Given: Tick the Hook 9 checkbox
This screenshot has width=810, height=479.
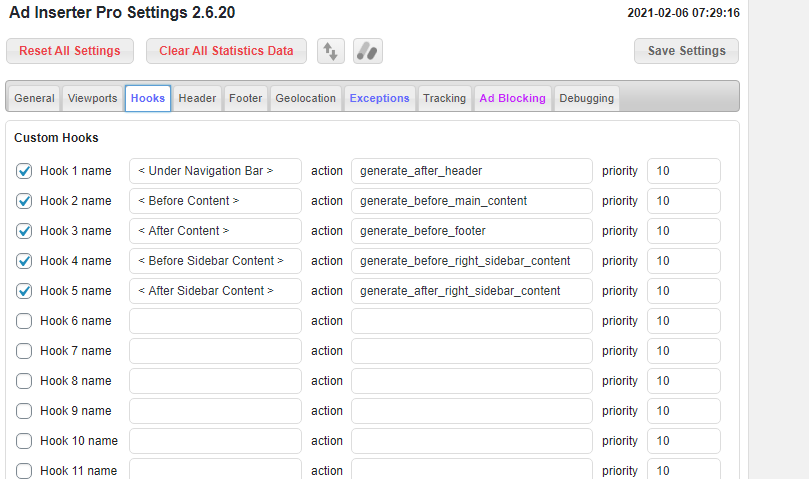Looking at the screenshot, I should click(24, 411).
